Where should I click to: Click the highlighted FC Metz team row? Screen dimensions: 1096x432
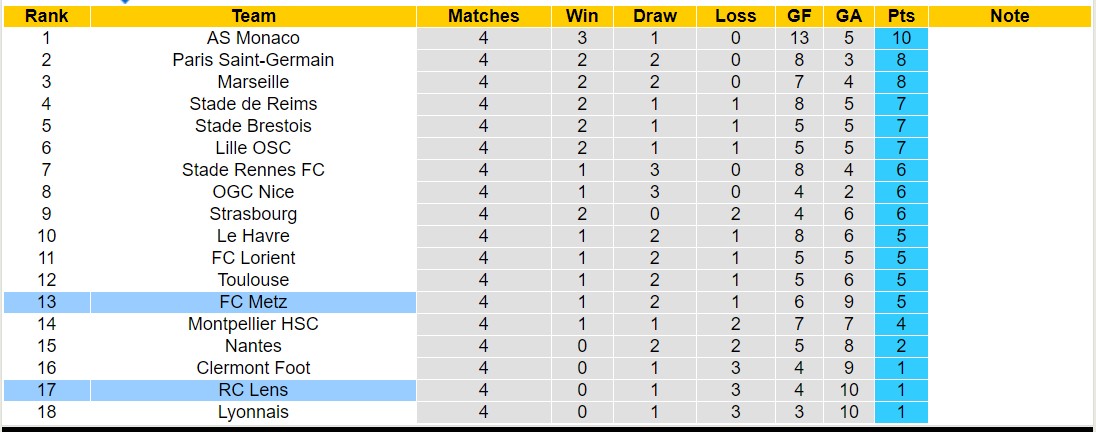click(253, 302)
